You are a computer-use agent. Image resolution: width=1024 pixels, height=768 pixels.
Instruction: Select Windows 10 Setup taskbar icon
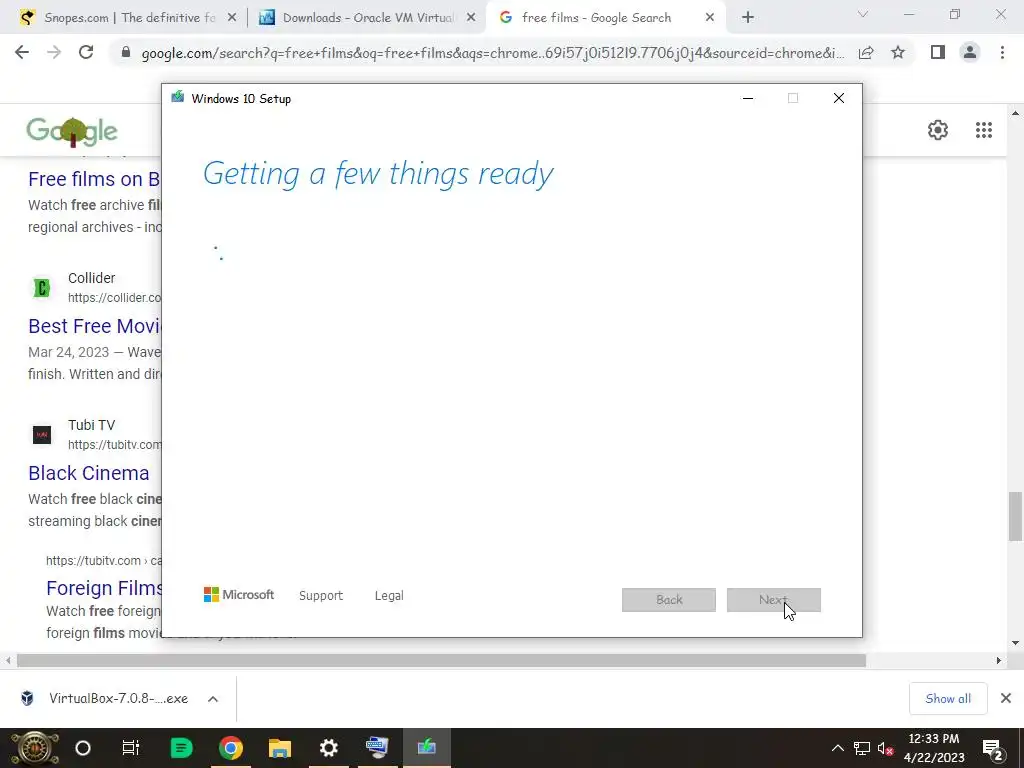click(426, 747)
